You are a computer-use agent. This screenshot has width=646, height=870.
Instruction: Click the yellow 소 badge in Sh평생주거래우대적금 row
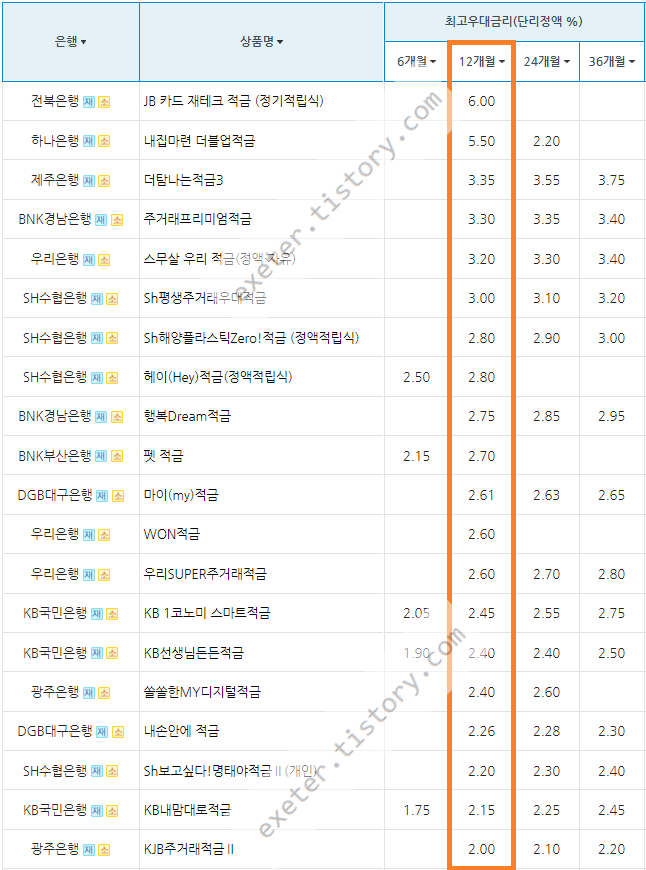pos(112,299)
